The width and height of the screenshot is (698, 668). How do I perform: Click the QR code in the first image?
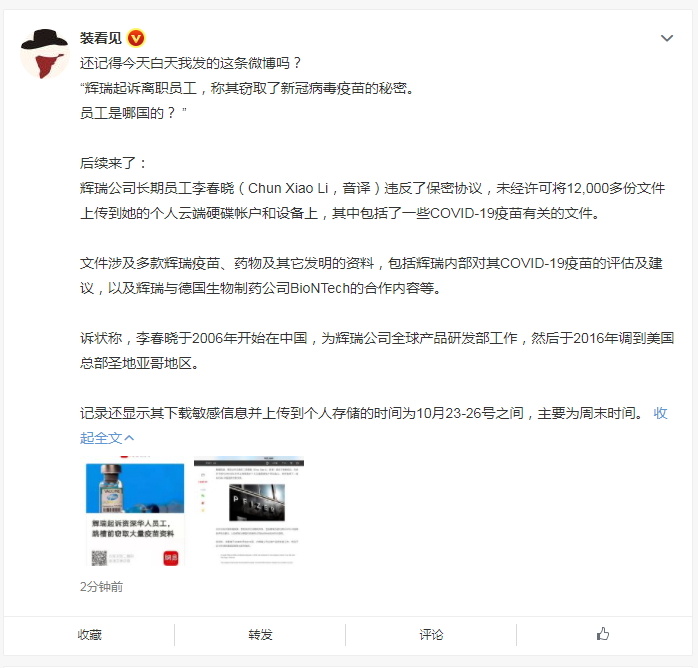(x=99, y=558)
